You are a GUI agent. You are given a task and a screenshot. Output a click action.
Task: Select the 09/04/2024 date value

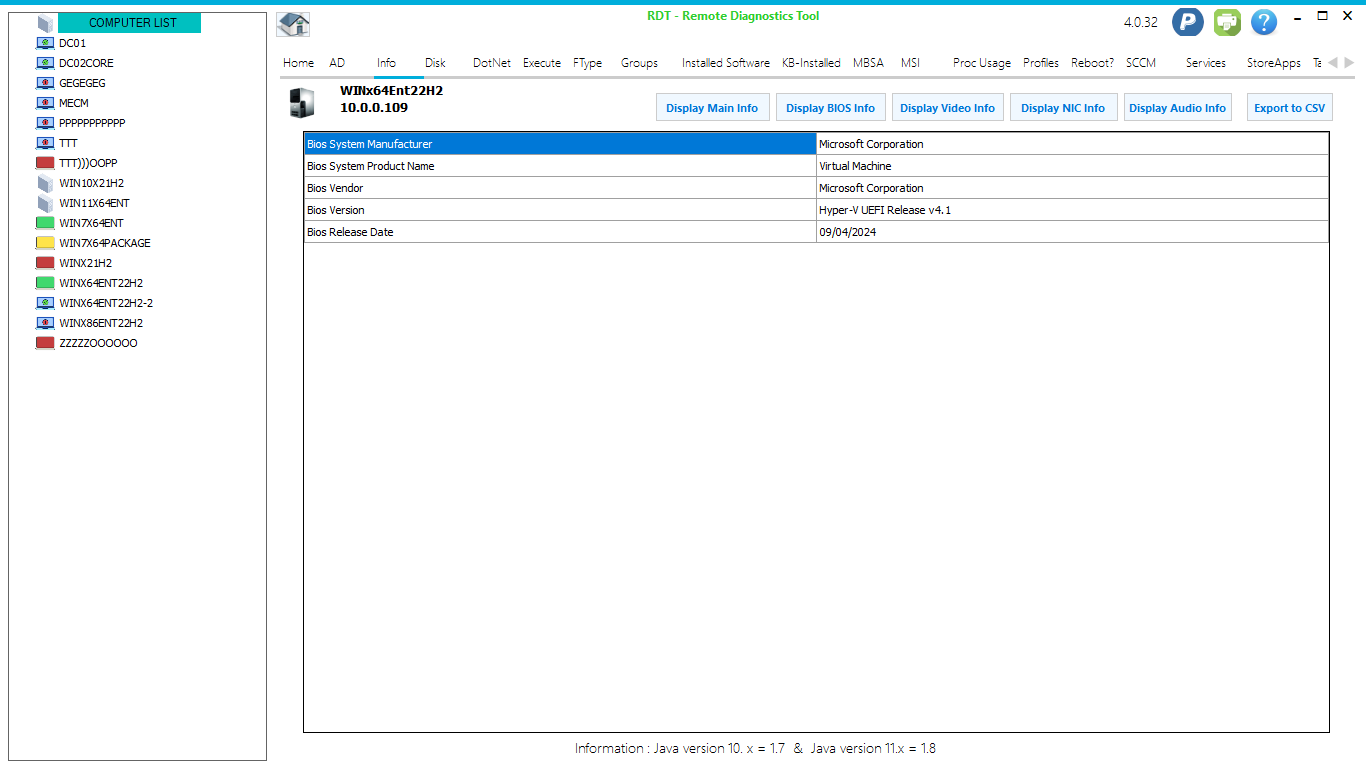[x=1072, y=232]
